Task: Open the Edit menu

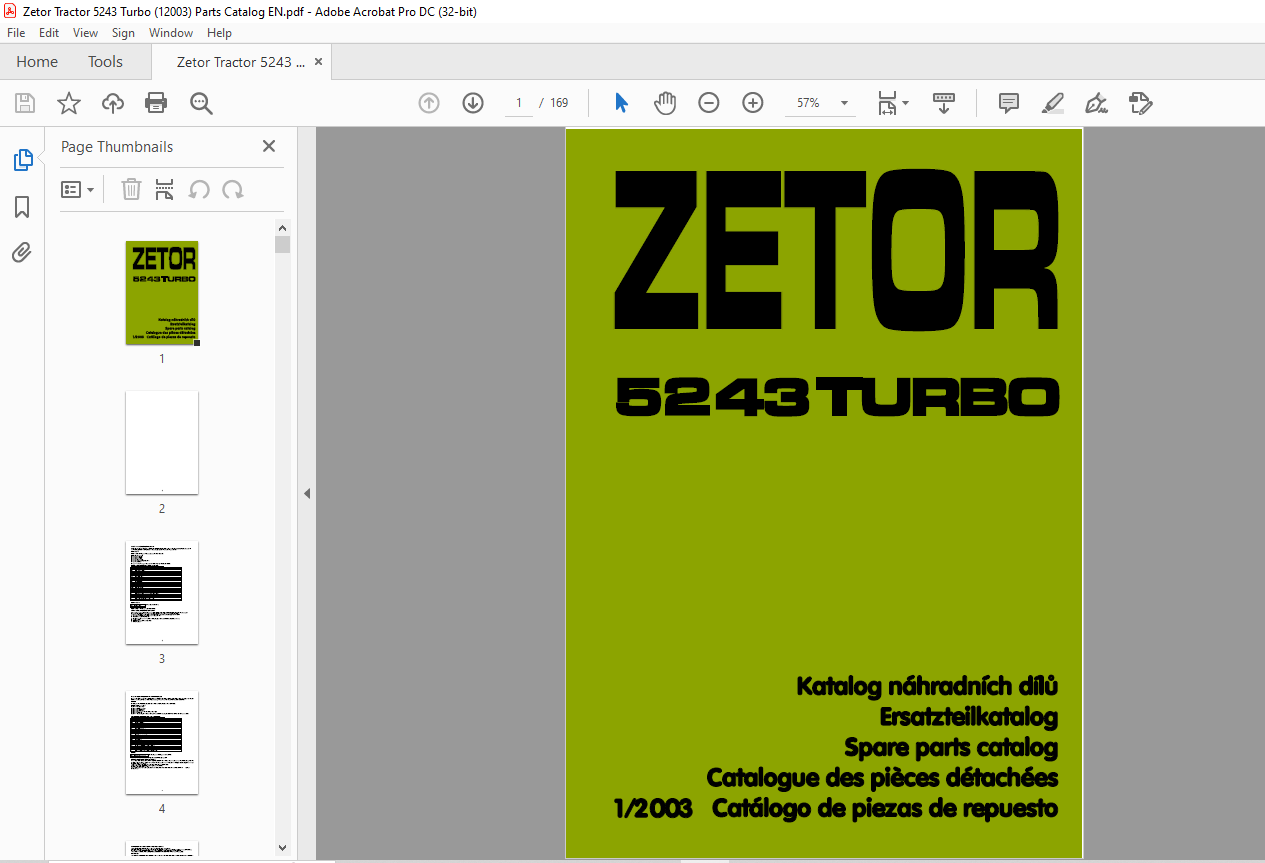Action: (49, 33)
